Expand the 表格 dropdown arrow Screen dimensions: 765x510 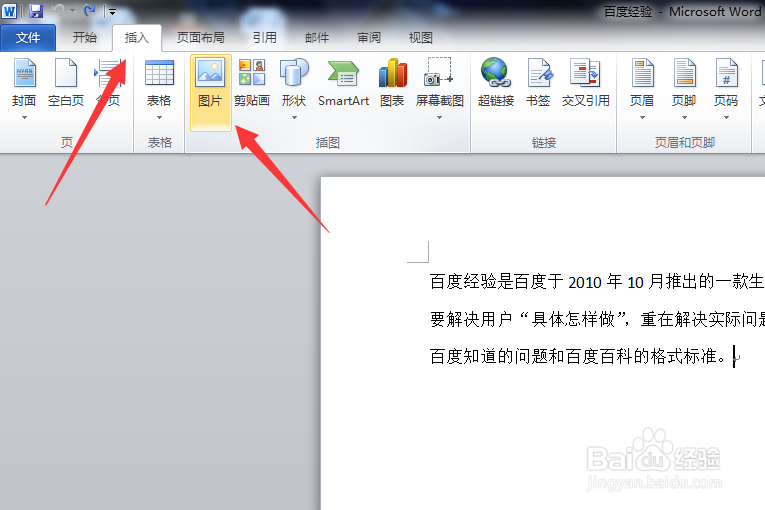[159, 118]
